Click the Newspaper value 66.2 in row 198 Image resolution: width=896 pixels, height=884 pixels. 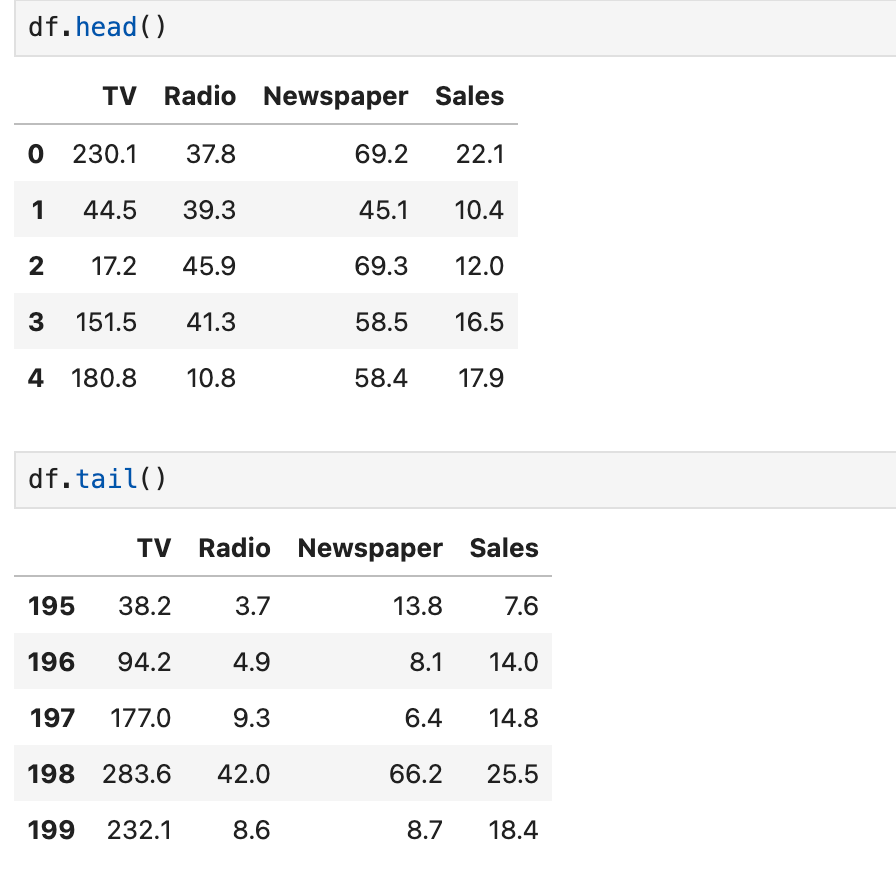point(417,774)
